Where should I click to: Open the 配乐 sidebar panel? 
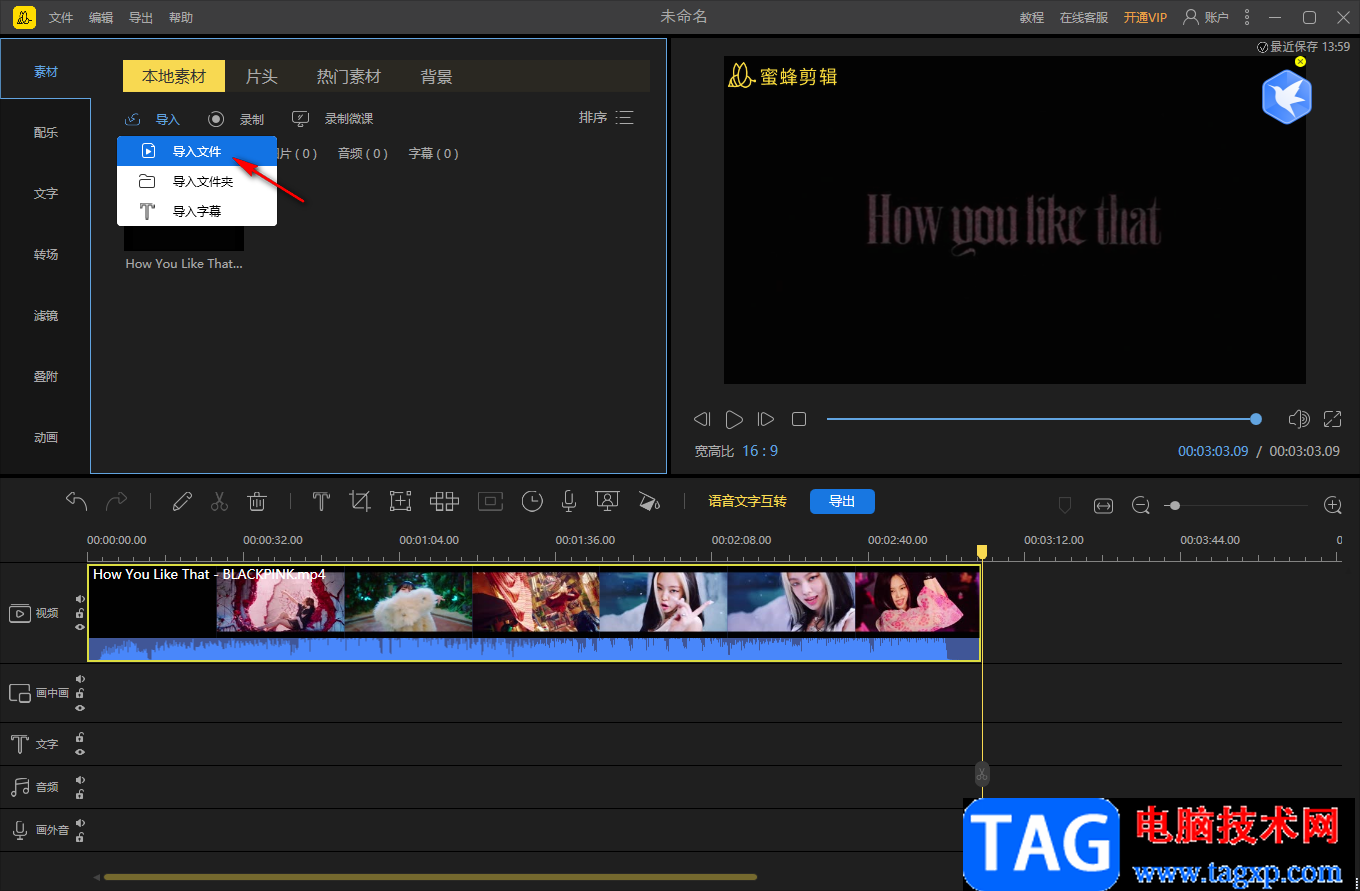(x=46, y=133)
